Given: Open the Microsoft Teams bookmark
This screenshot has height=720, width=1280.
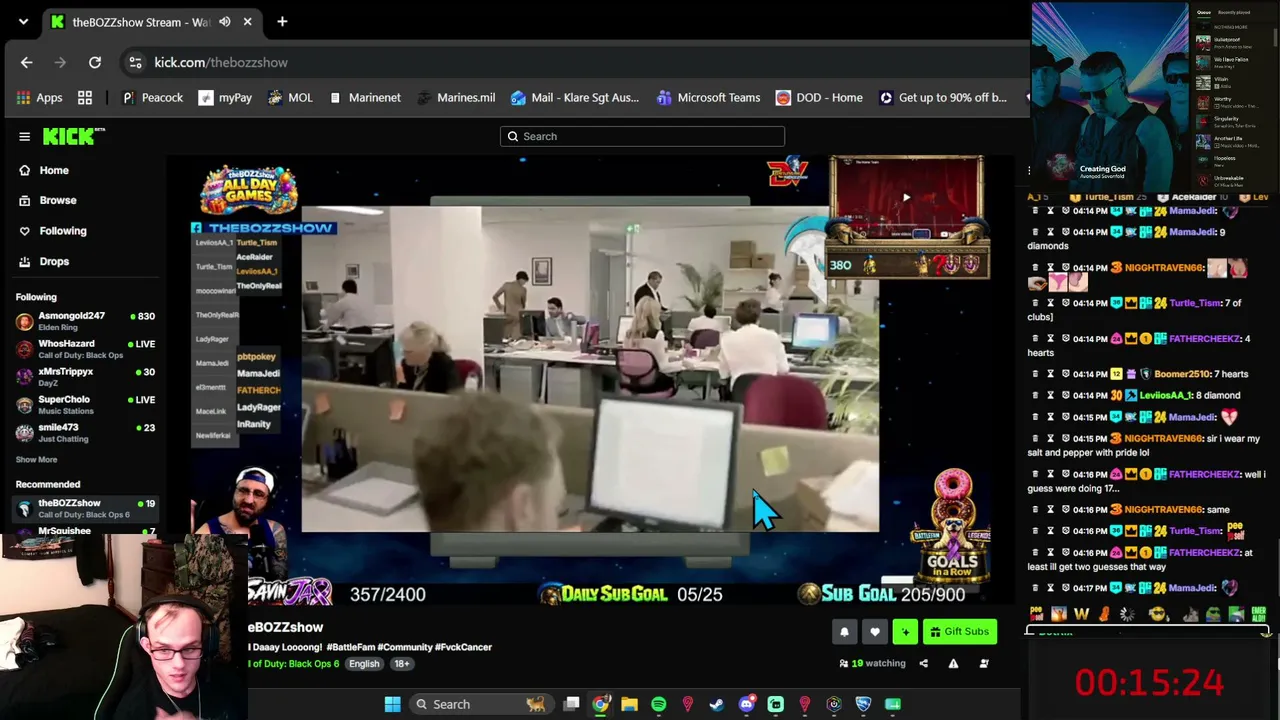Looking at the screenshot, I should [709, 98].
